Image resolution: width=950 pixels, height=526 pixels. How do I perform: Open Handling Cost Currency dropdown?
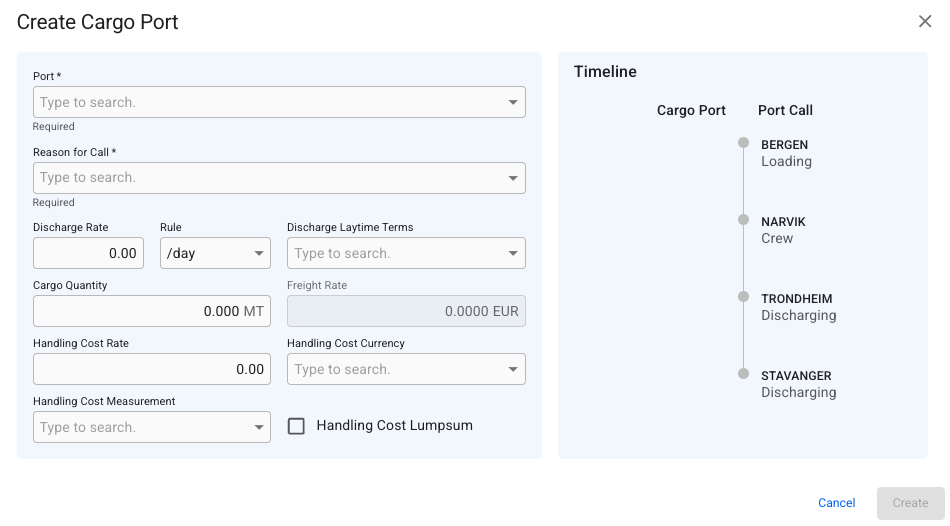tap(513, 369)
